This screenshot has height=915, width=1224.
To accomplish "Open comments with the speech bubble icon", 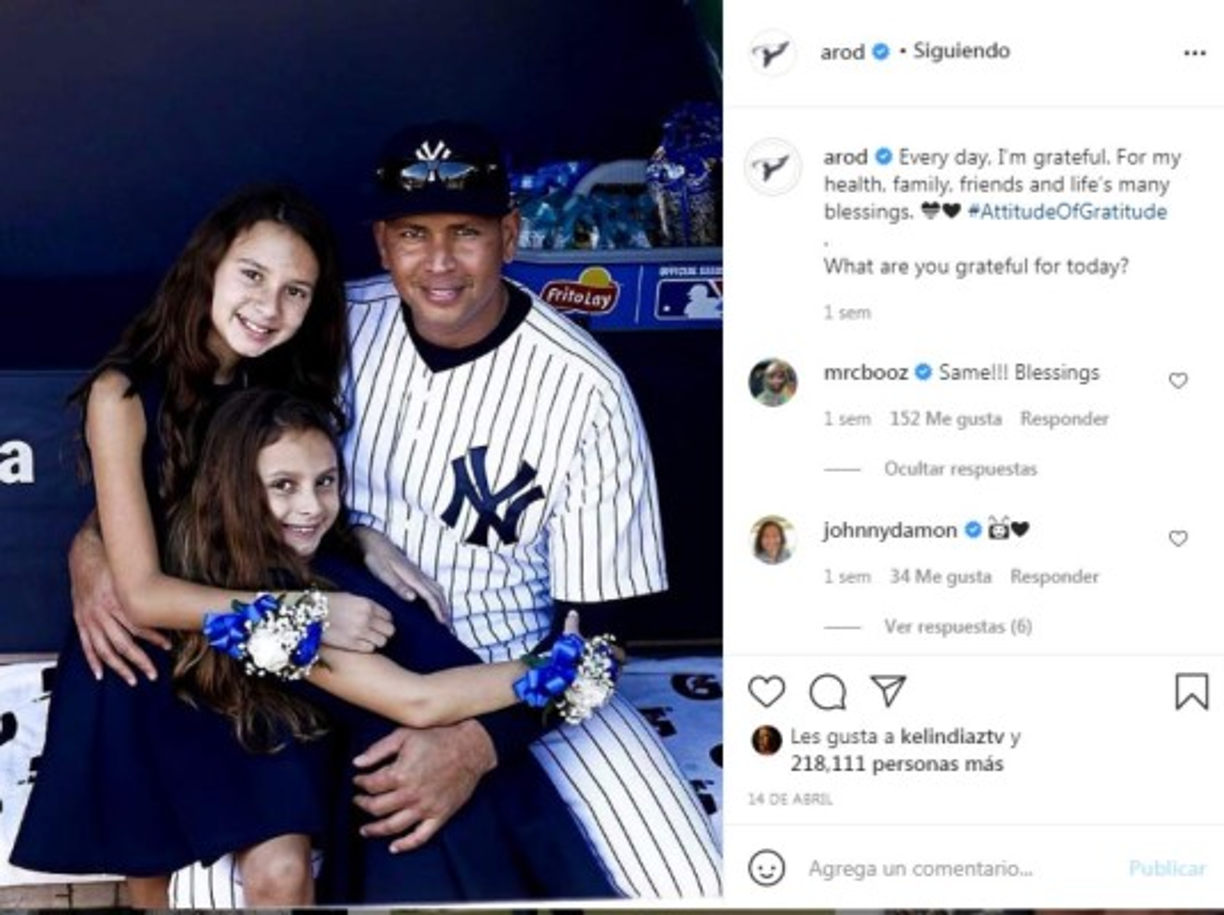I will point(827,691).
